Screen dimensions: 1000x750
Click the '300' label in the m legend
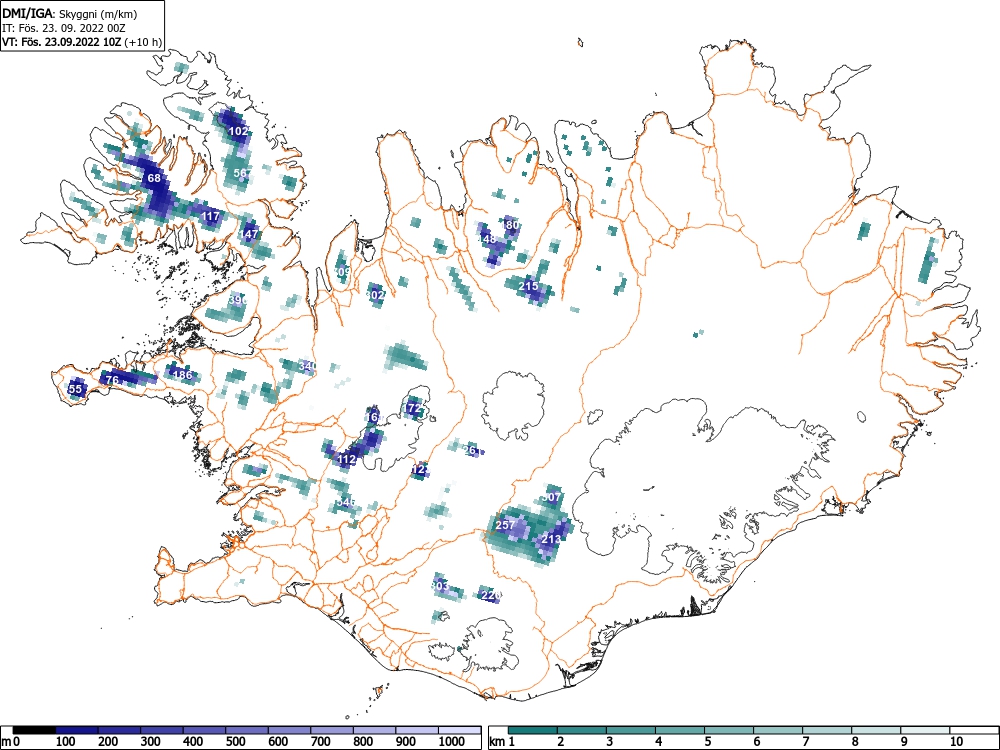[x=151, y=741]
